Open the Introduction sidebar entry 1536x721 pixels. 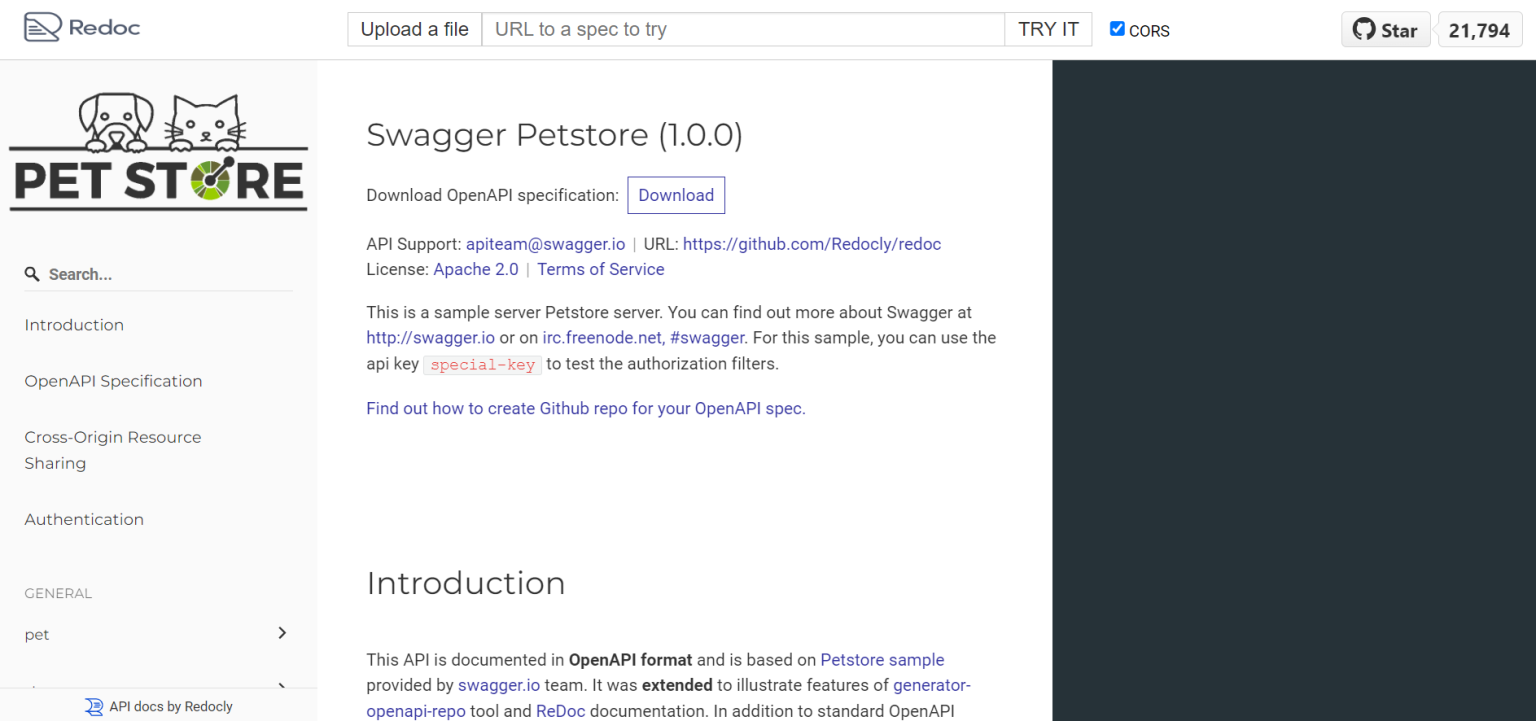[74, 324]
